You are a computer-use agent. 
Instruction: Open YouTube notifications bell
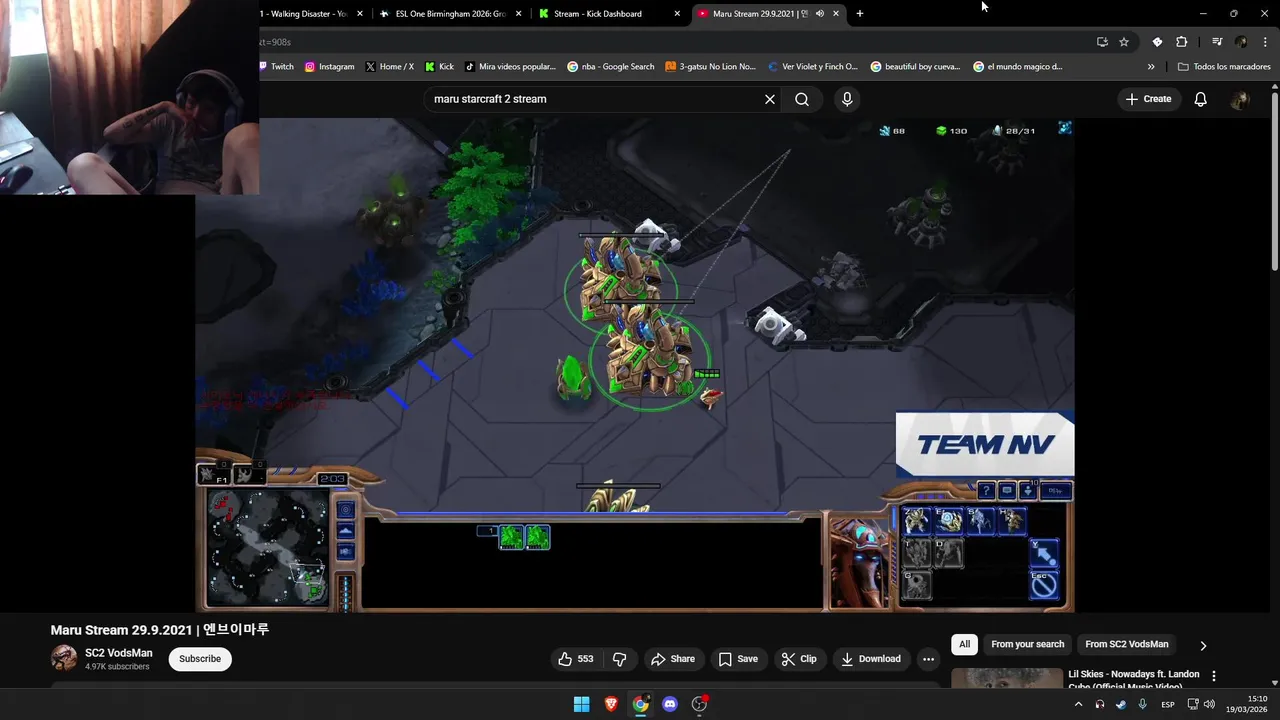(x=1200, y=99)
